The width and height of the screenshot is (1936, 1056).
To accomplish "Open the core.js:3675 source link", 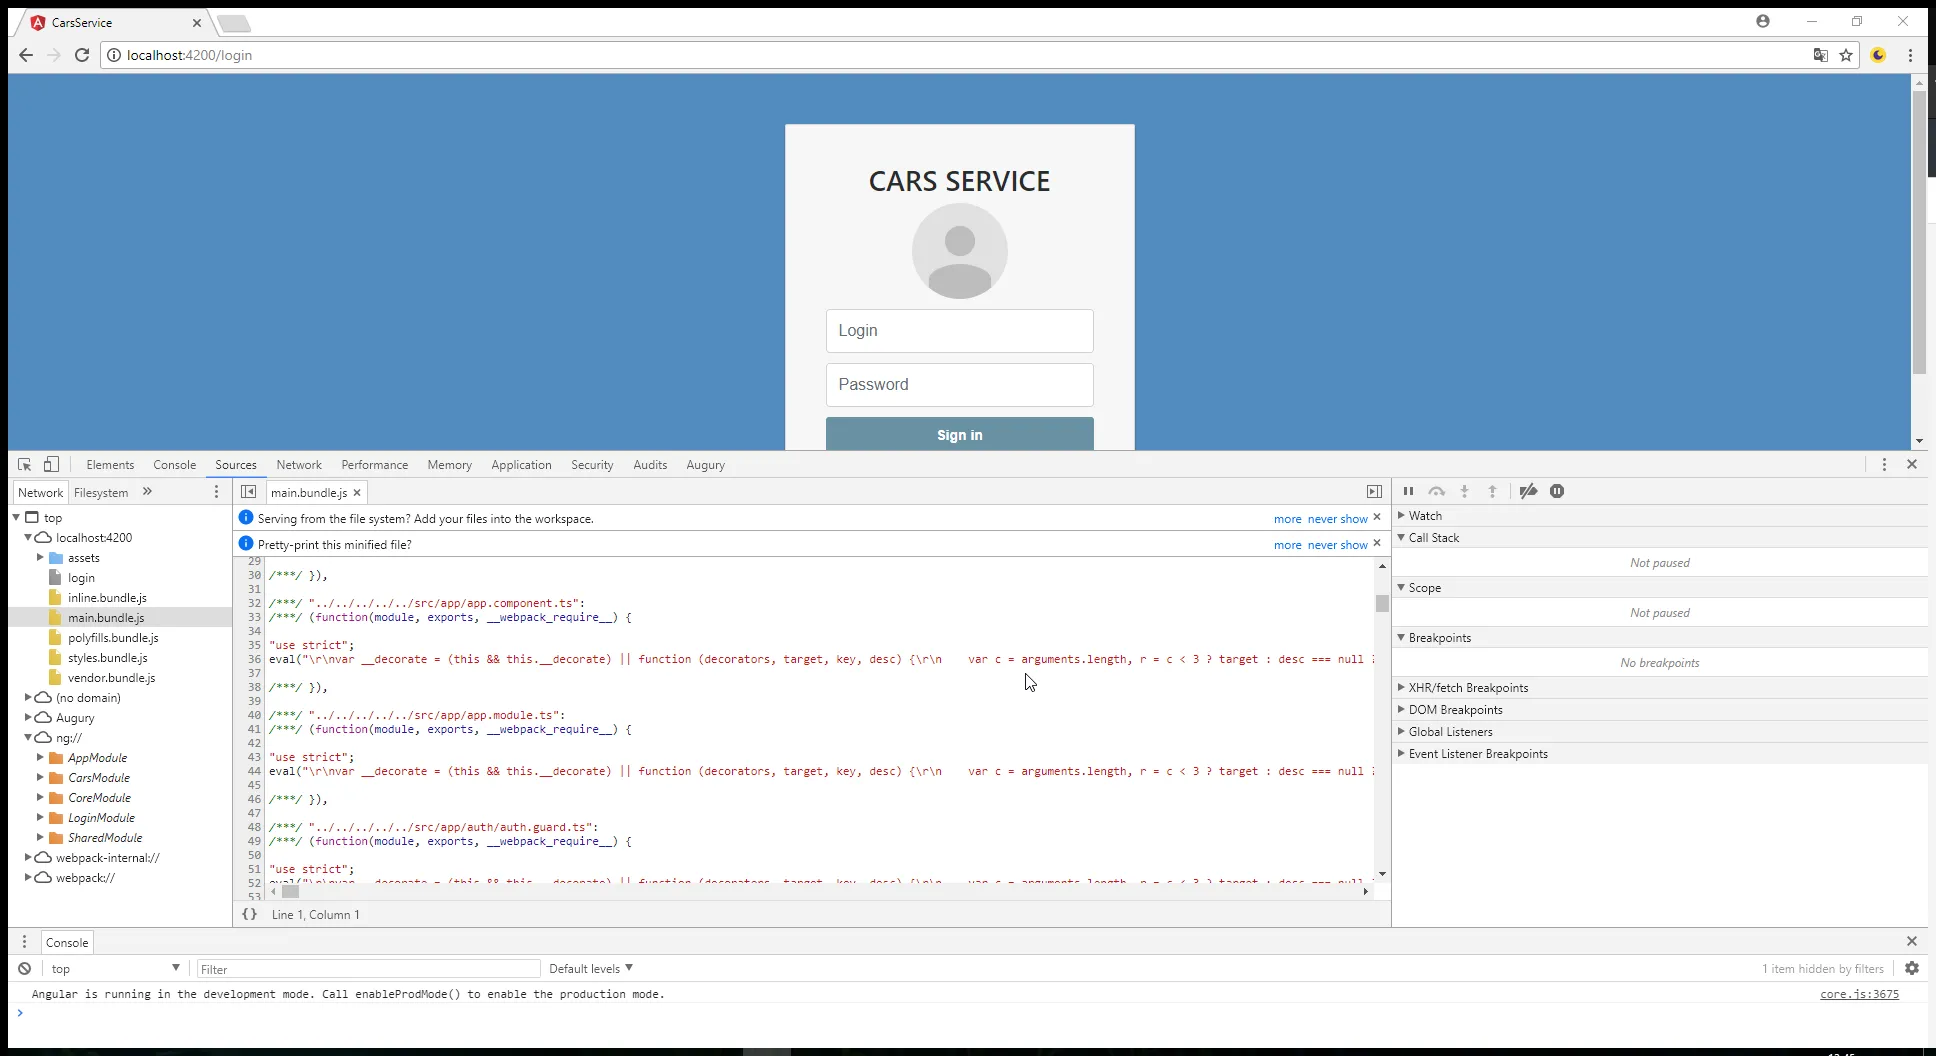I will click(1859, 994).
